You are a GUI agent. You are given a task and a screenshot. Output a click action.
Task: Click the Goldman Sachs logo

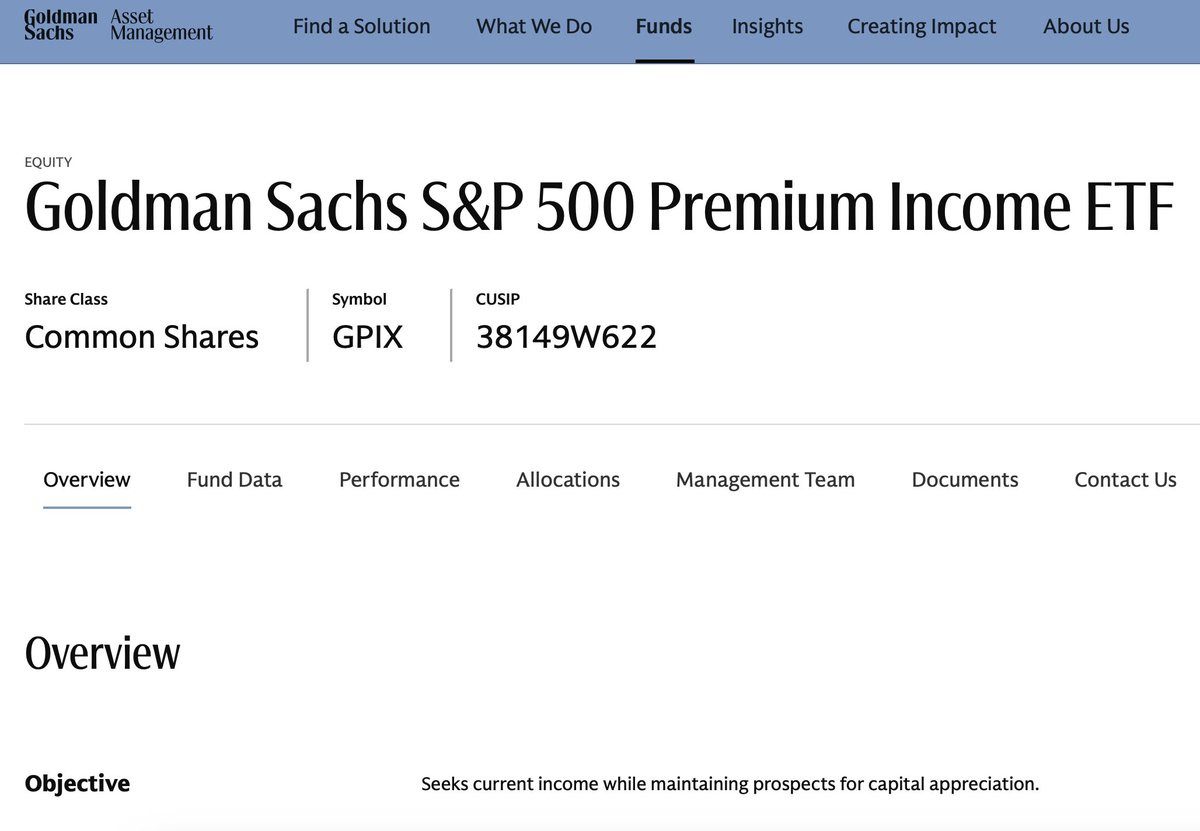click(x=60, y=25)
